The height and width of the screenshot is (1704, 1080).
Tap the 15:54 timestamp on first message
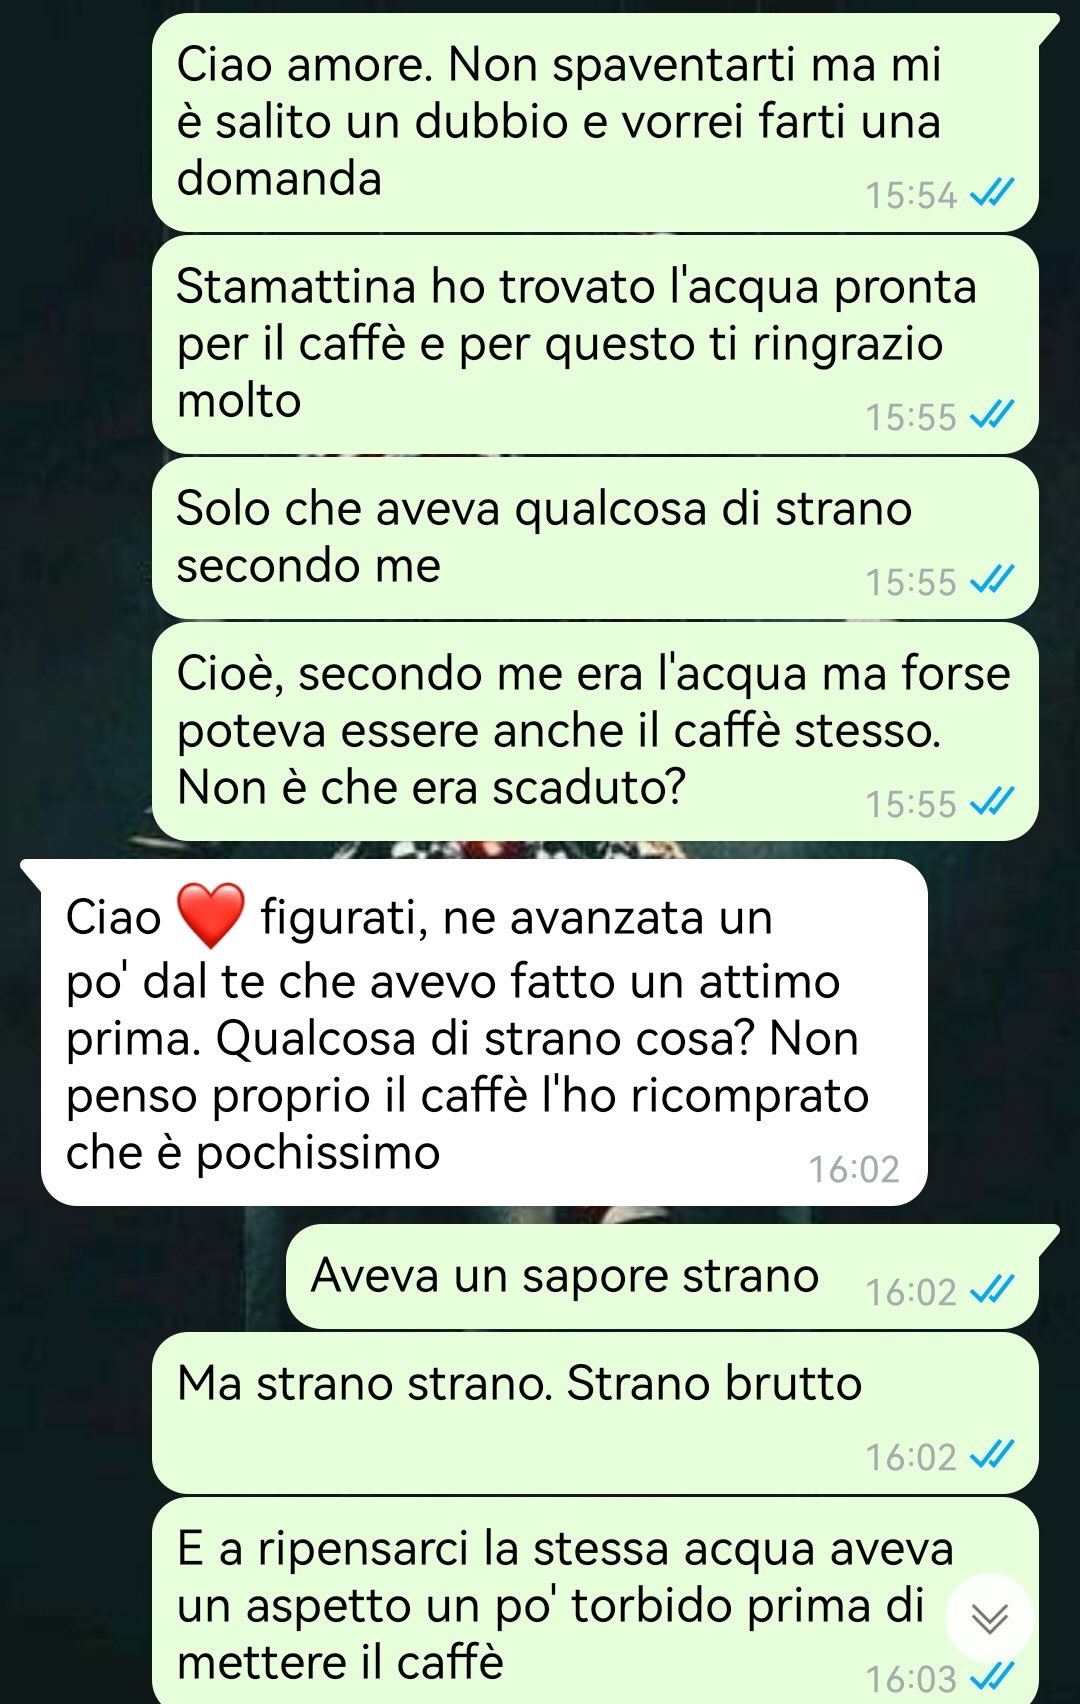pos(911,194)
